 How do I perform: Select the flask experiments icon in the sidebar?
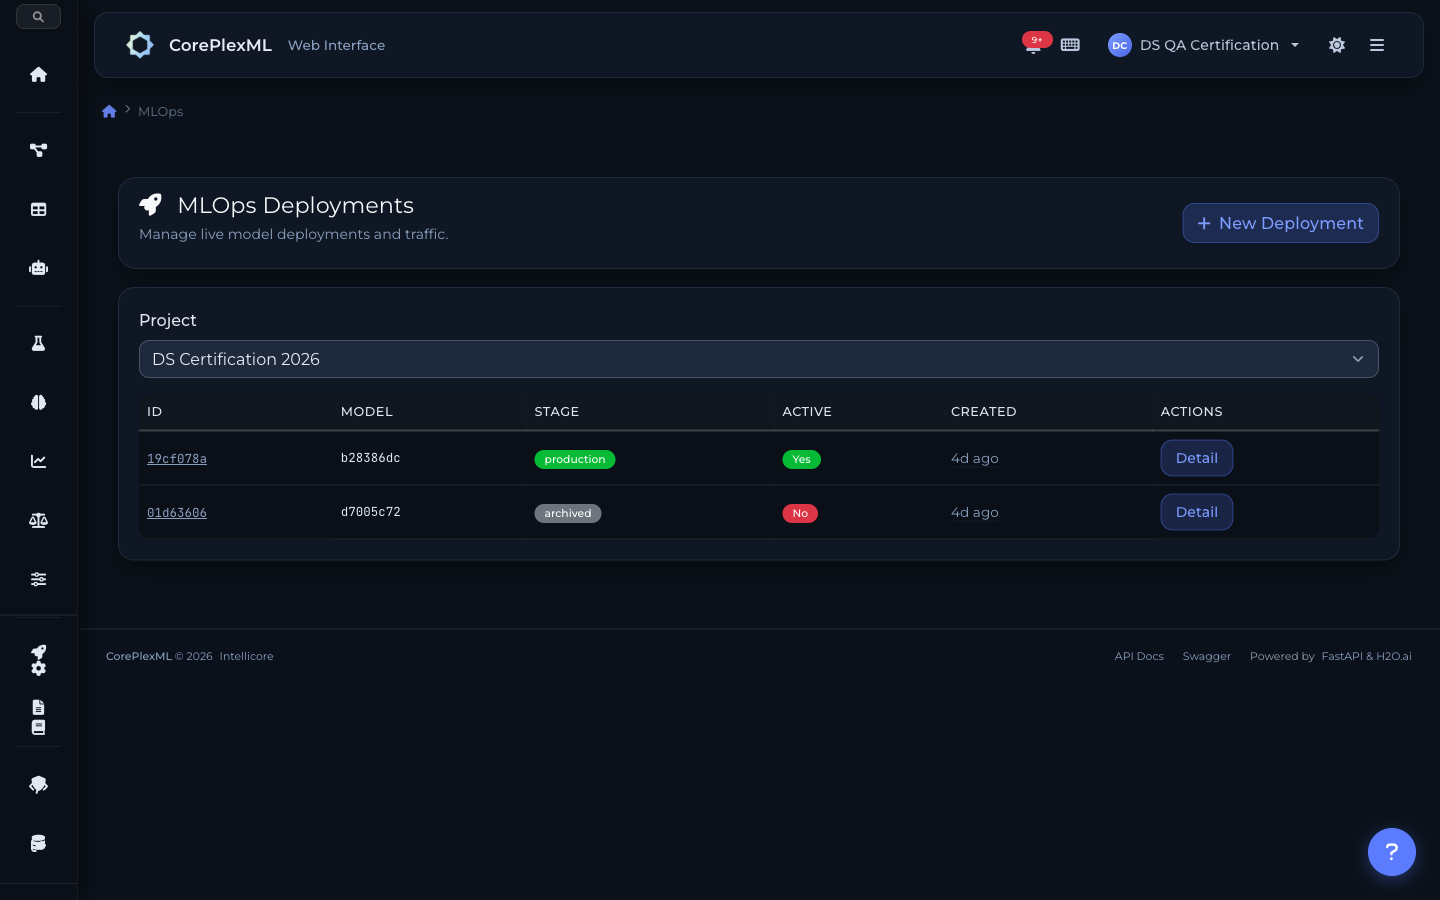(x=38, y=343)
